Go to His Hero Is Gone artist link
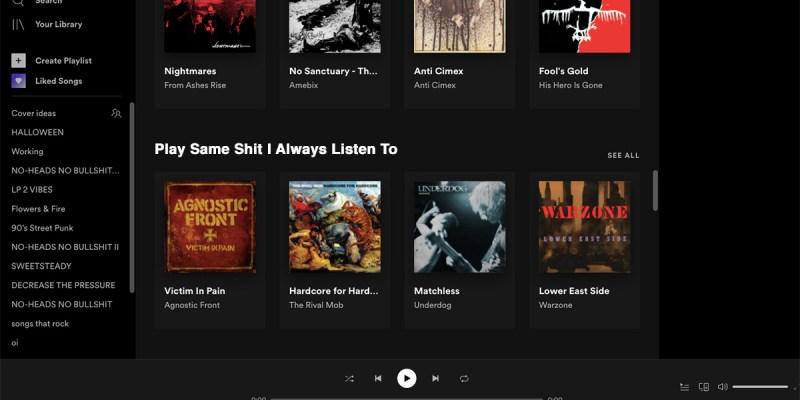This screenshot has height=400, width=800. (570, 85)
